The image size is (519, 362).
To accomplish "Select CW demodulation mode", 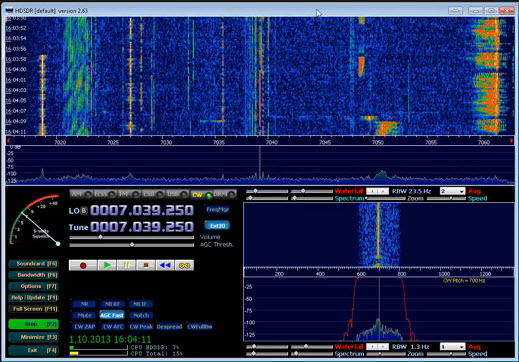I will tap(201, 194).
